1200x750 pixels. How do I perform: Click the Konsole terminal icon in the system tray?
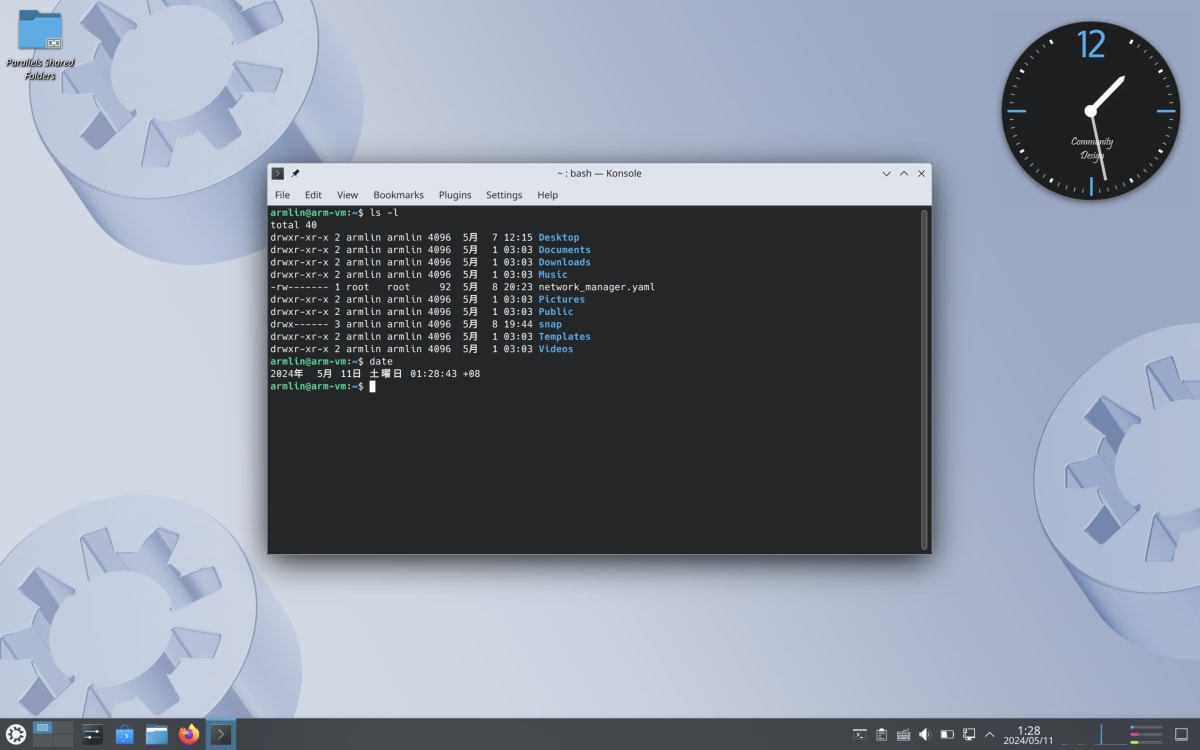click(859, 735)
